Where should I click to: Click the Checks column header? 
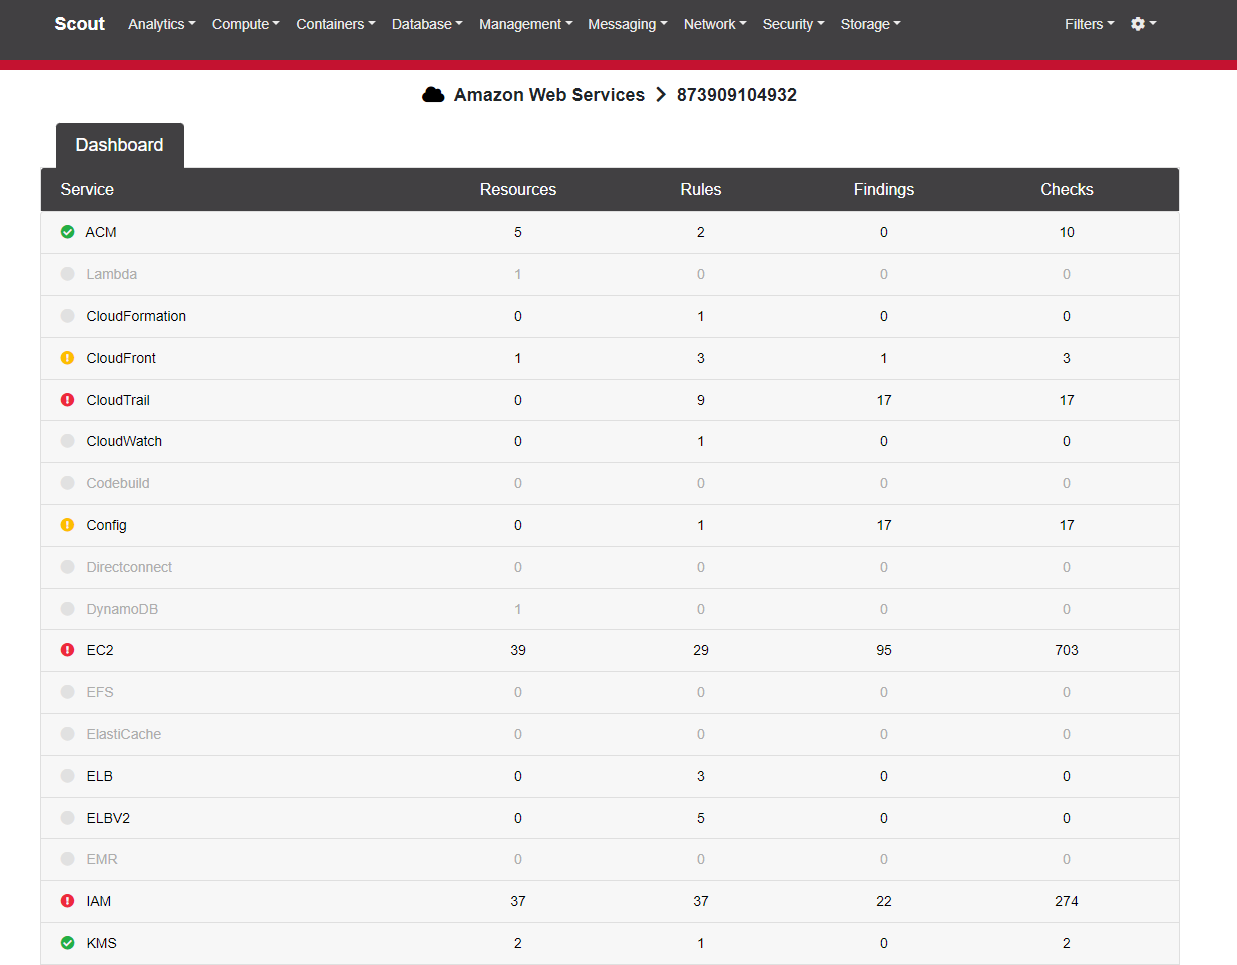pos(1067,189)
